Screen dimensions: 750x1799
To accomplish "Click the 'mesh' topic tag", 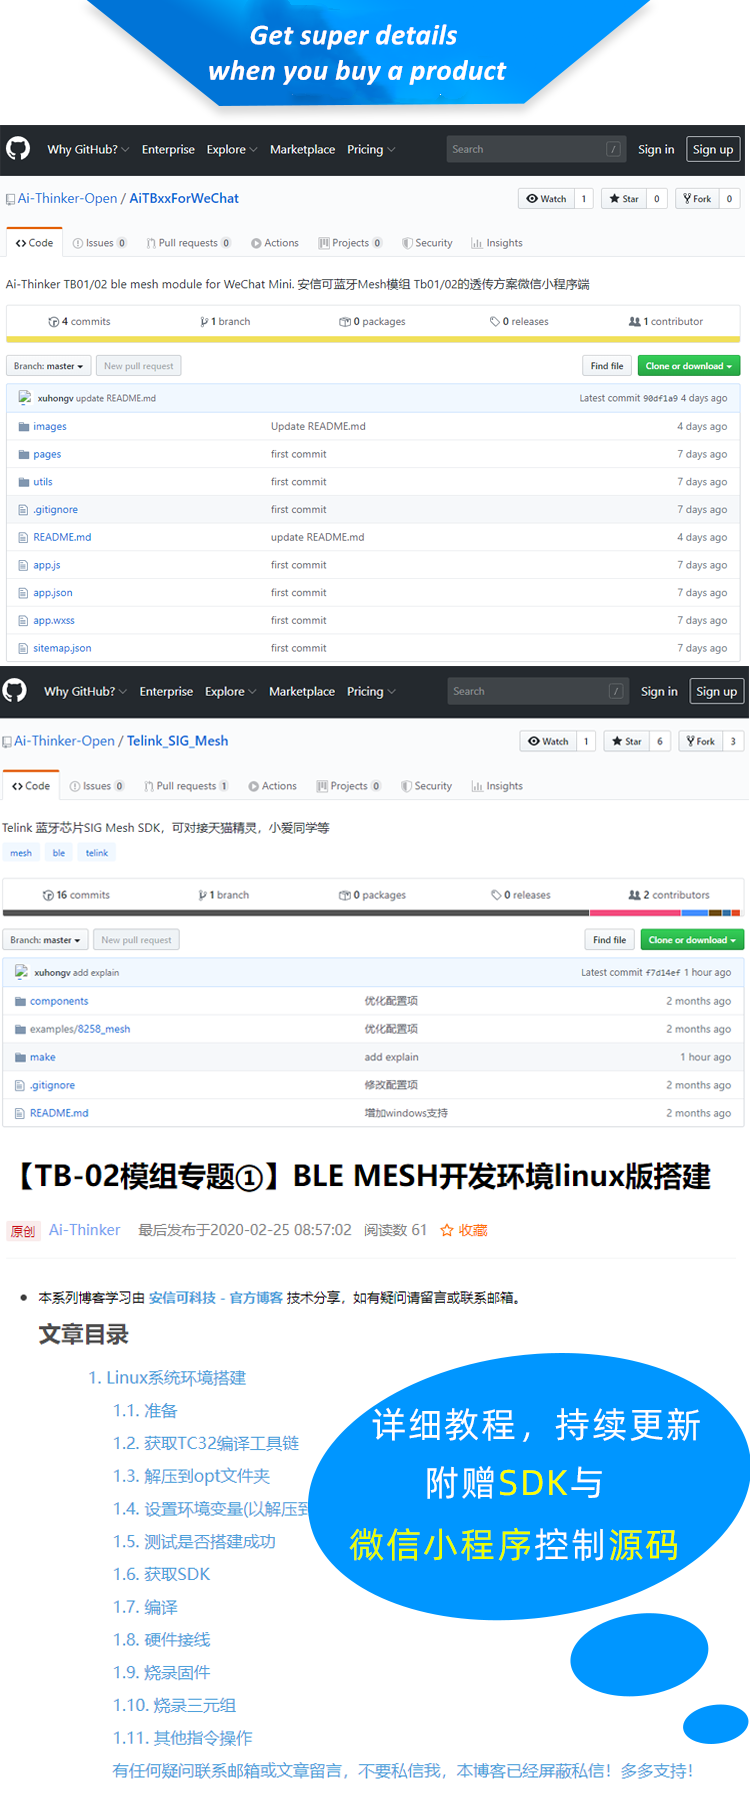I will coord(21,853).
